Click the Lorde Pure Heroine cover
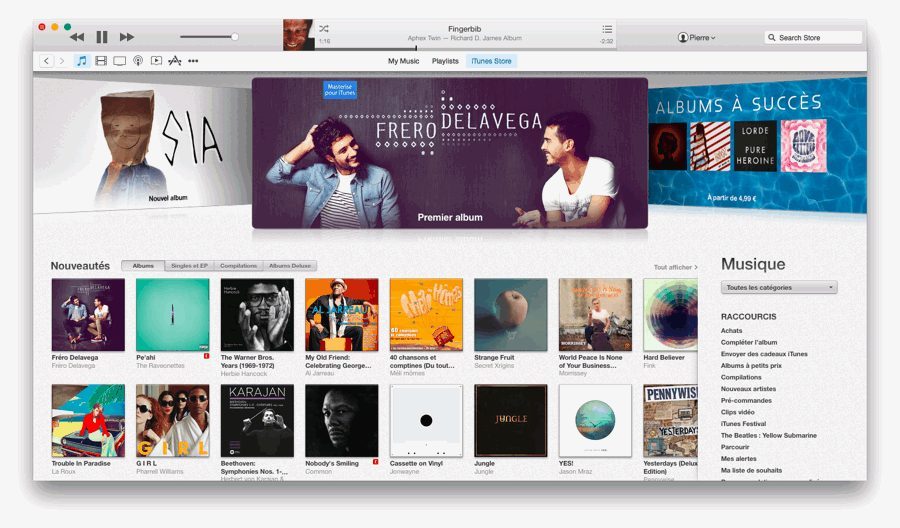The width and height of the screenshot is (900, 528). click(x=755, y=146)
